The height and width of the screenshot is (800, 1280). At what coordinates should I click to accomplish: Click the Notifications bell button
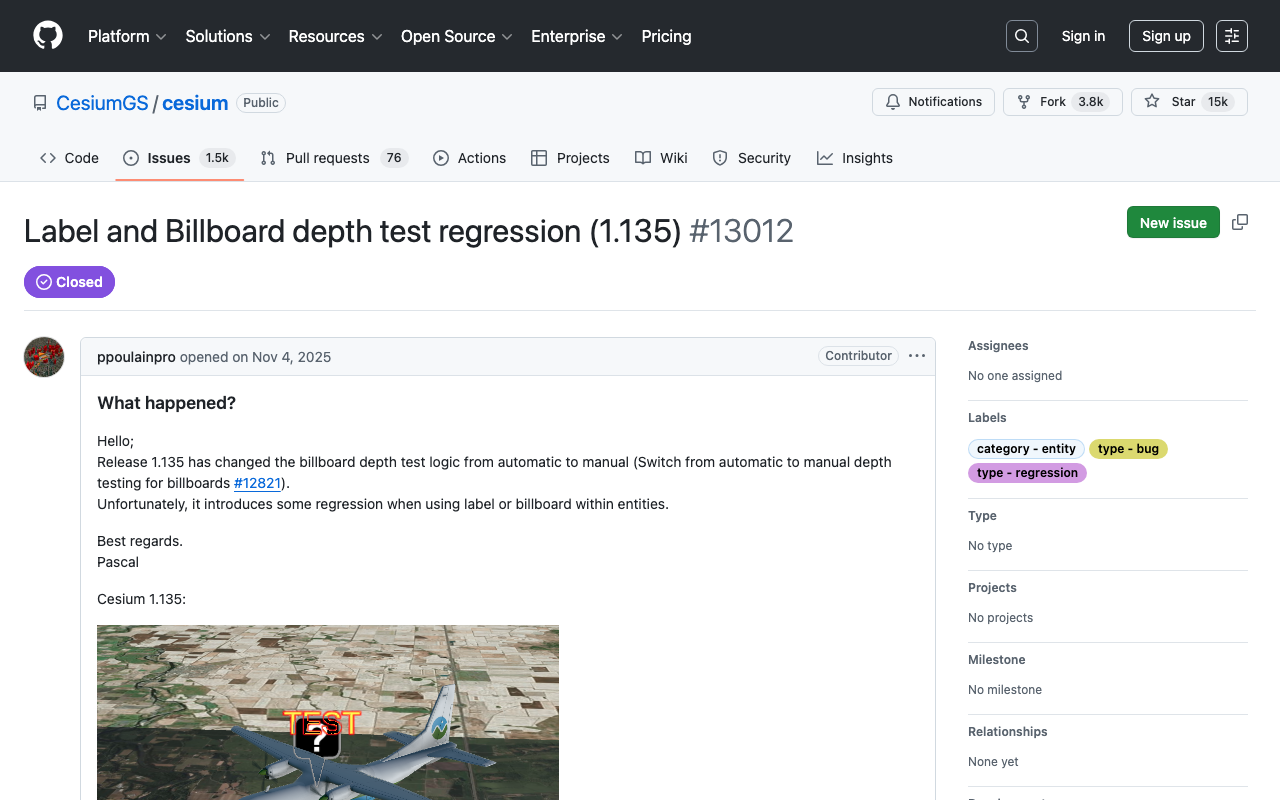(x=933, y=102)
